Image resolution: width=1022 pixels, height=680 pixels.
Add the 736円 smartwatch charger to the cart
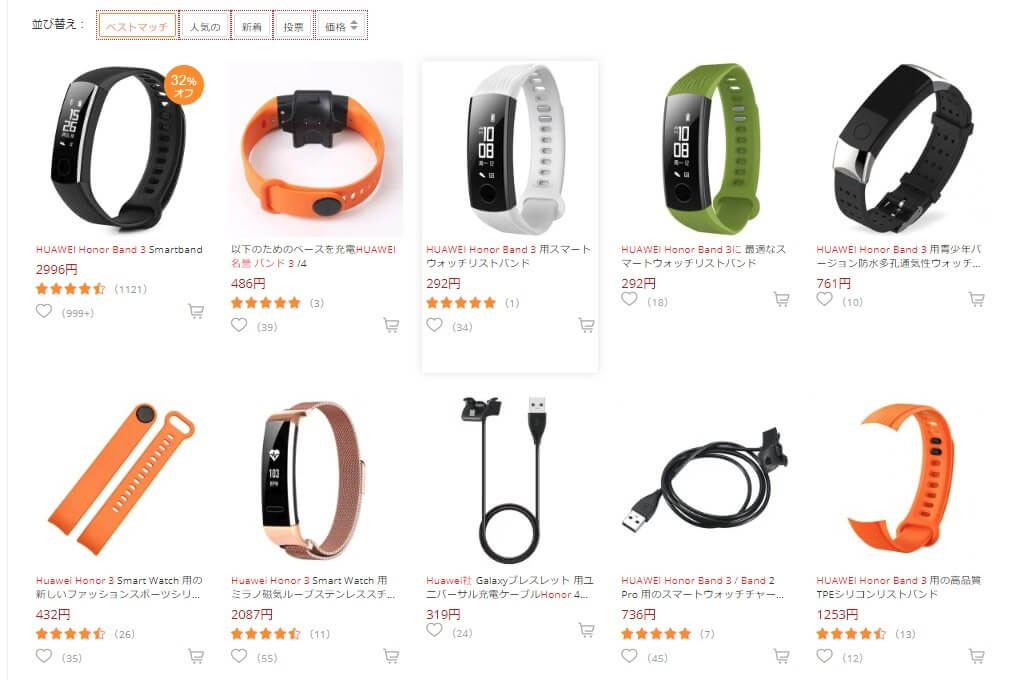point(781,656)
